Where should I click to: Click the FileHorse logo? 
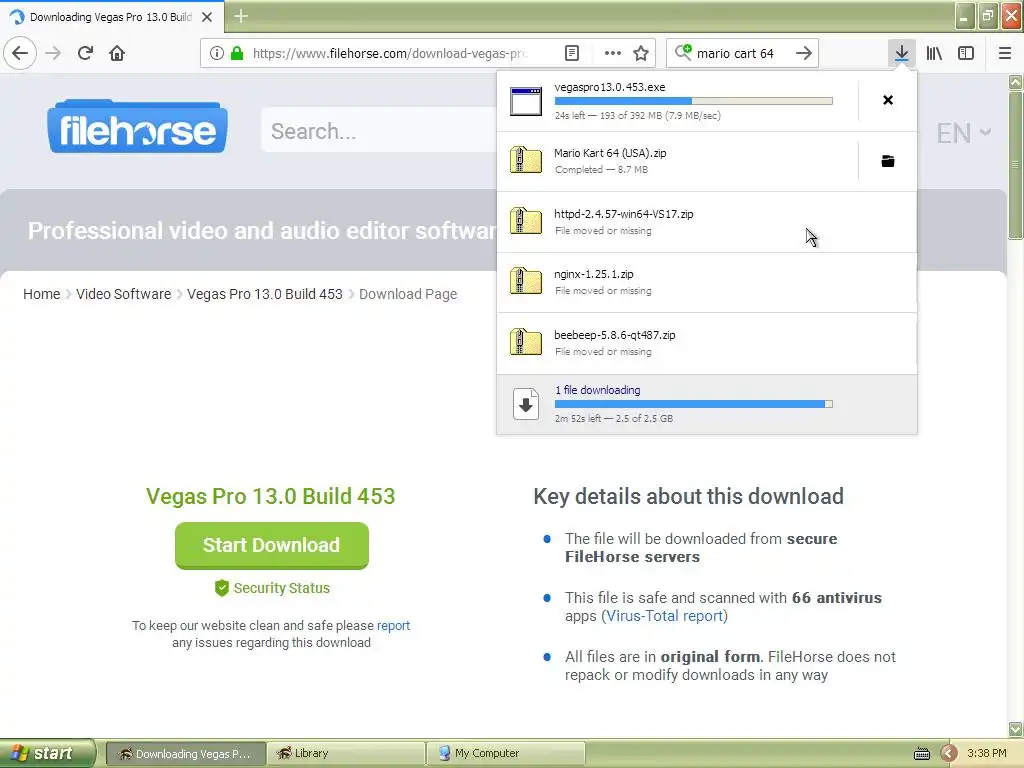coord(138,127)
